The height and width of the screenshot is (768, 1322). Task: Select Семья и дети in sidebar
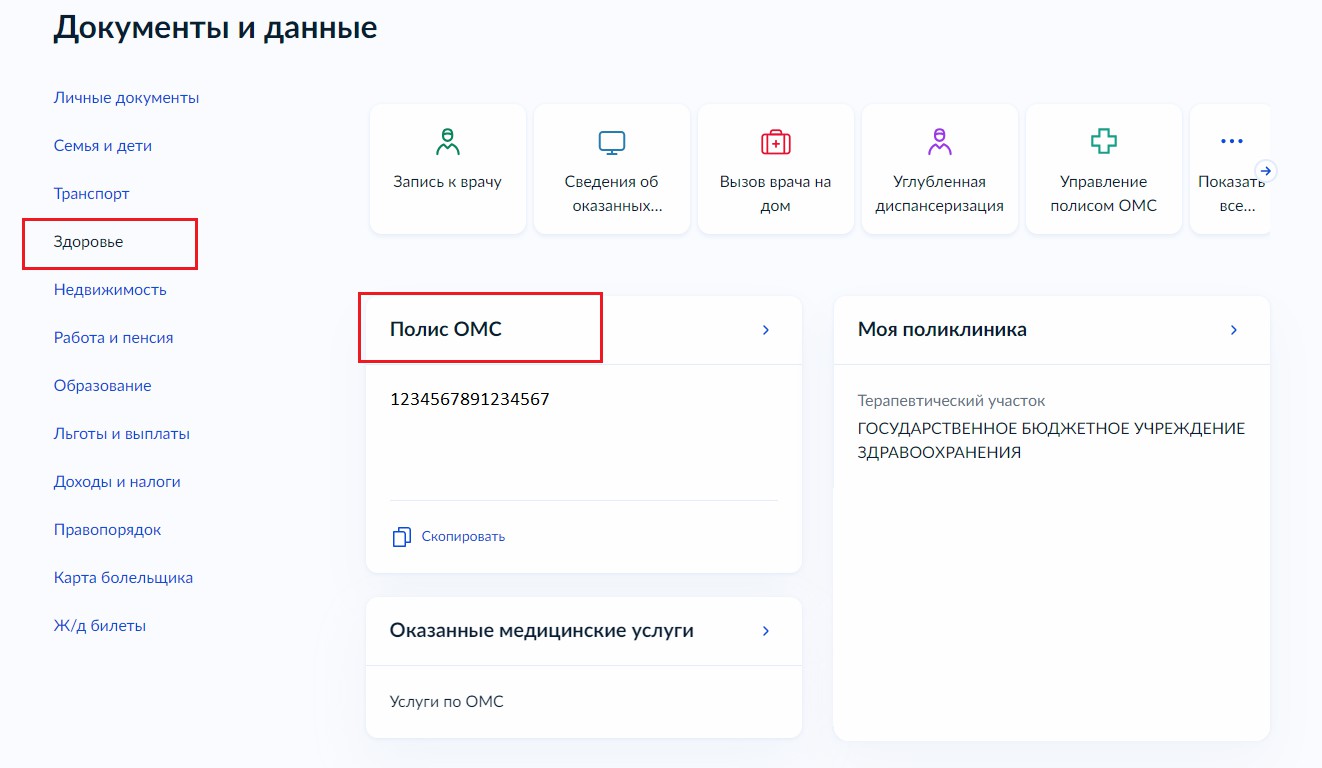click(103, 146)
